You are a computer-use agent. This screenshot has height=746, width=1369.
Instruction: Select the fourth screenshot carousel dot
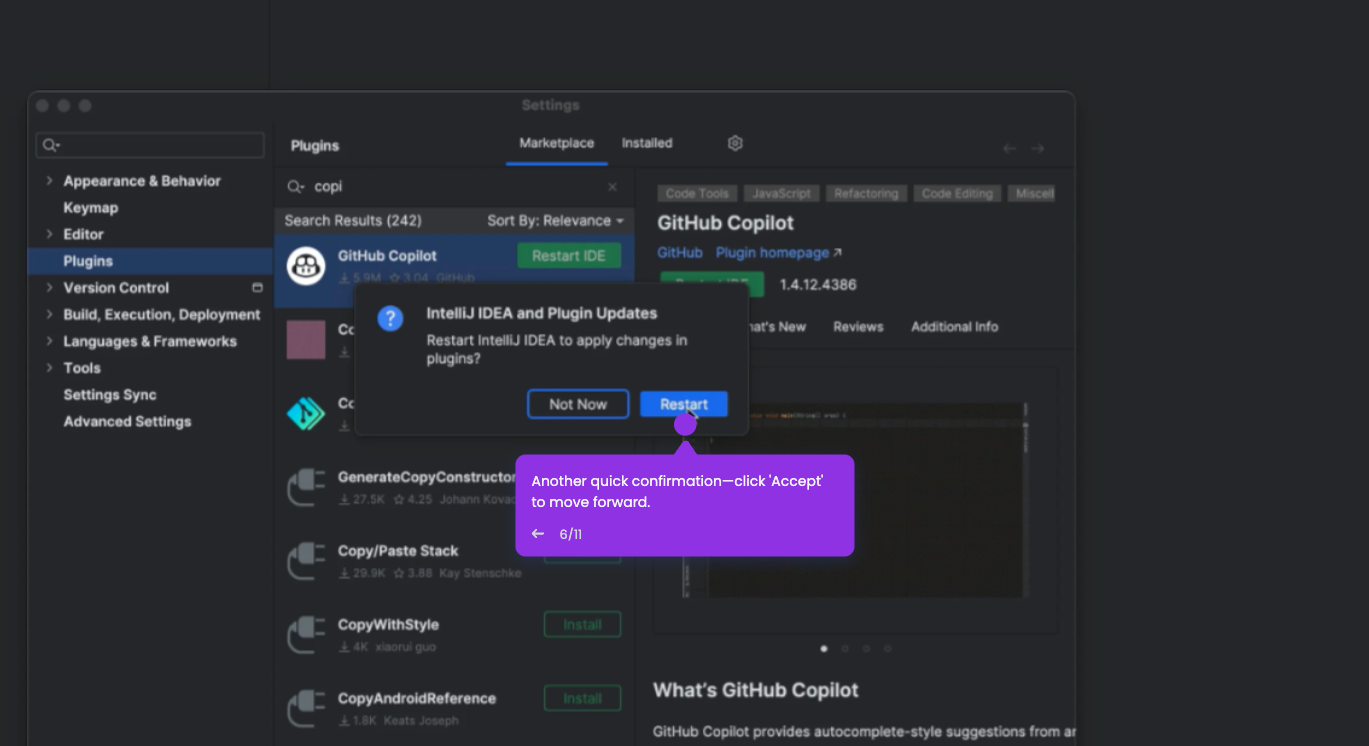[x=888, y=648]
